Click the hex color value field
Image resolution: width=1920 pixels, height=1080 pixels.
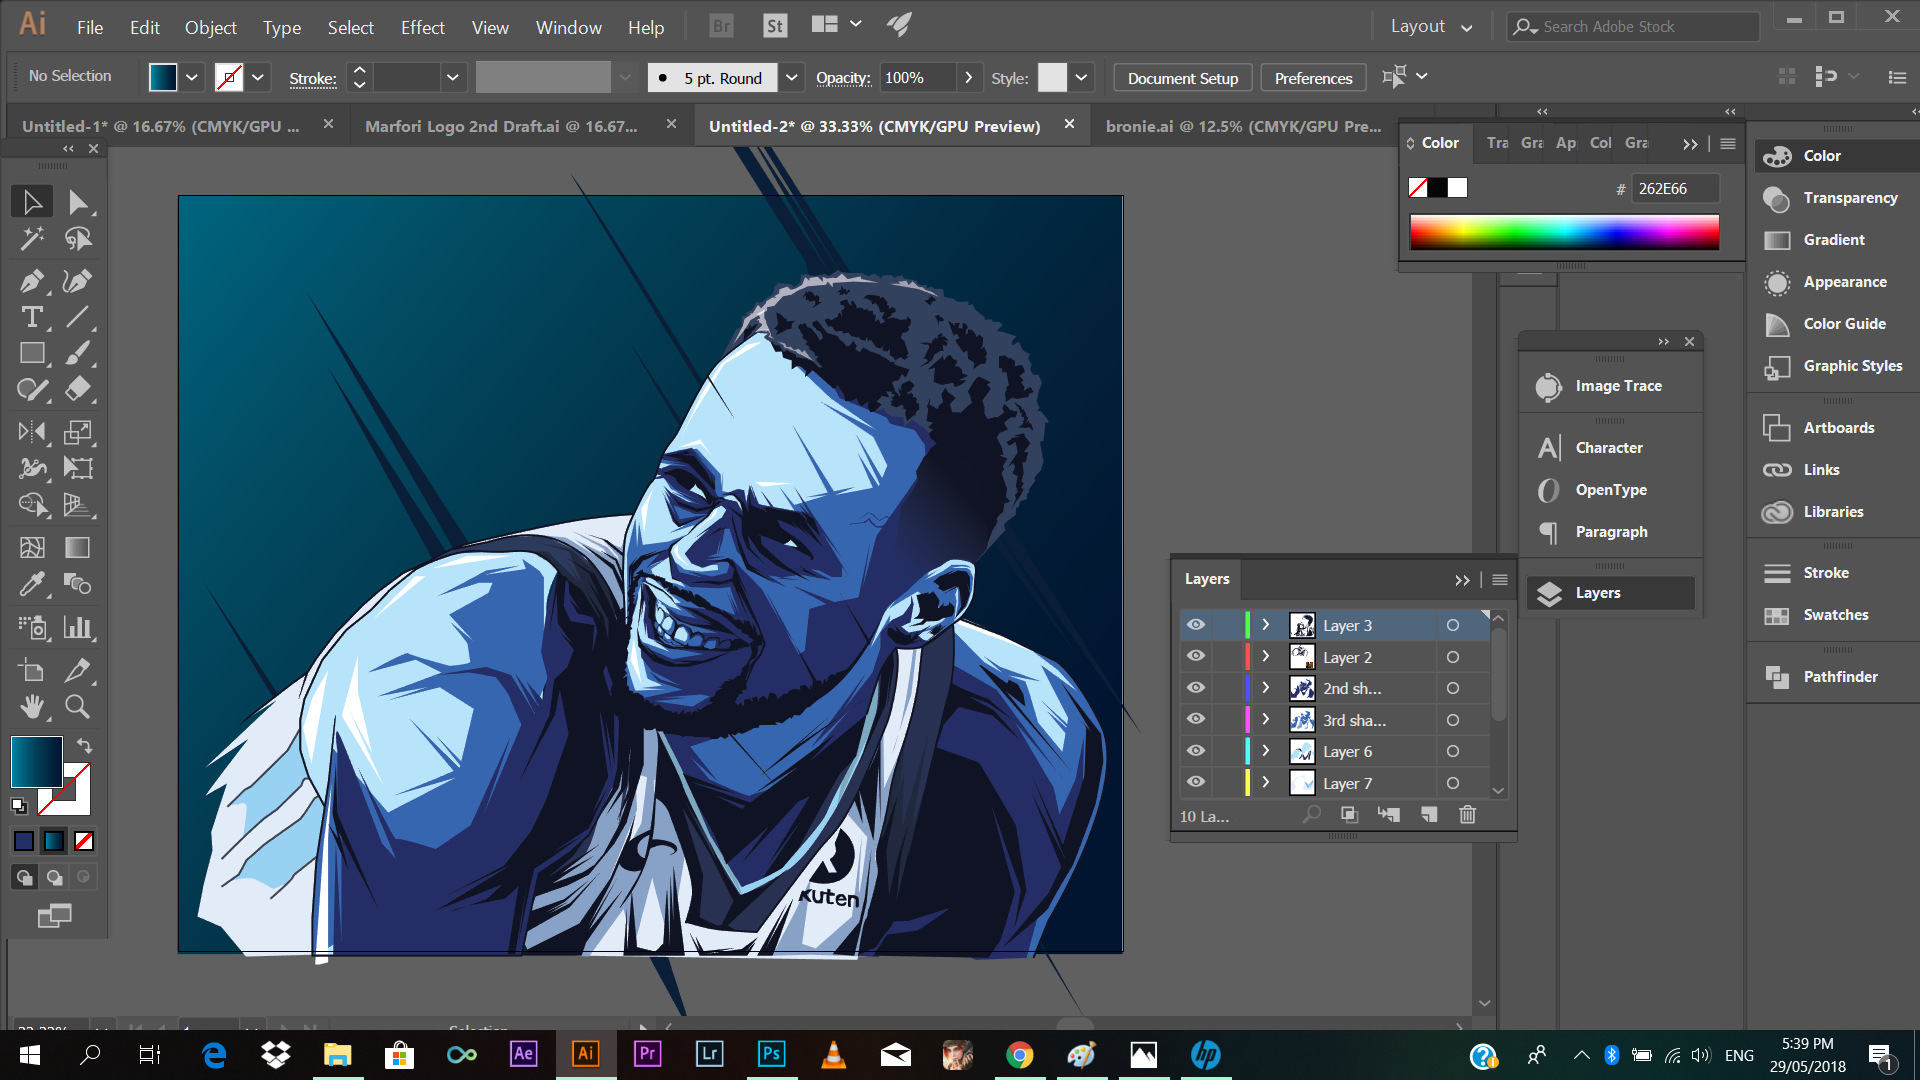click(1675, 188)
